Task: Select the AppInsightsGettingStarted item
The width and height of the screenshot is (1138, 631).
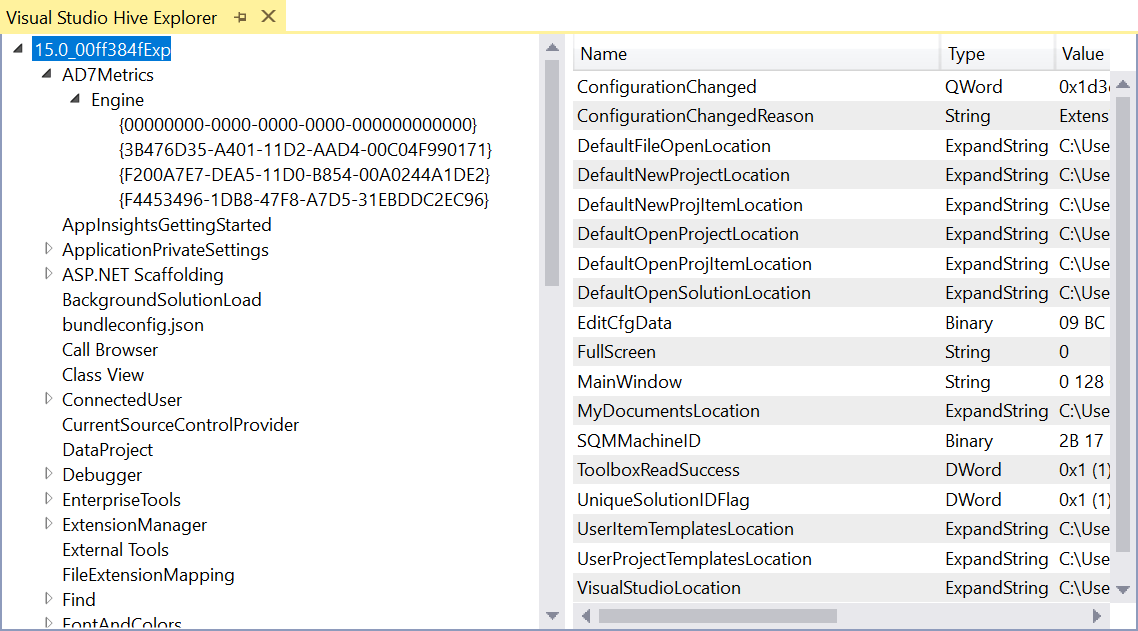Action: pos(167,225)
